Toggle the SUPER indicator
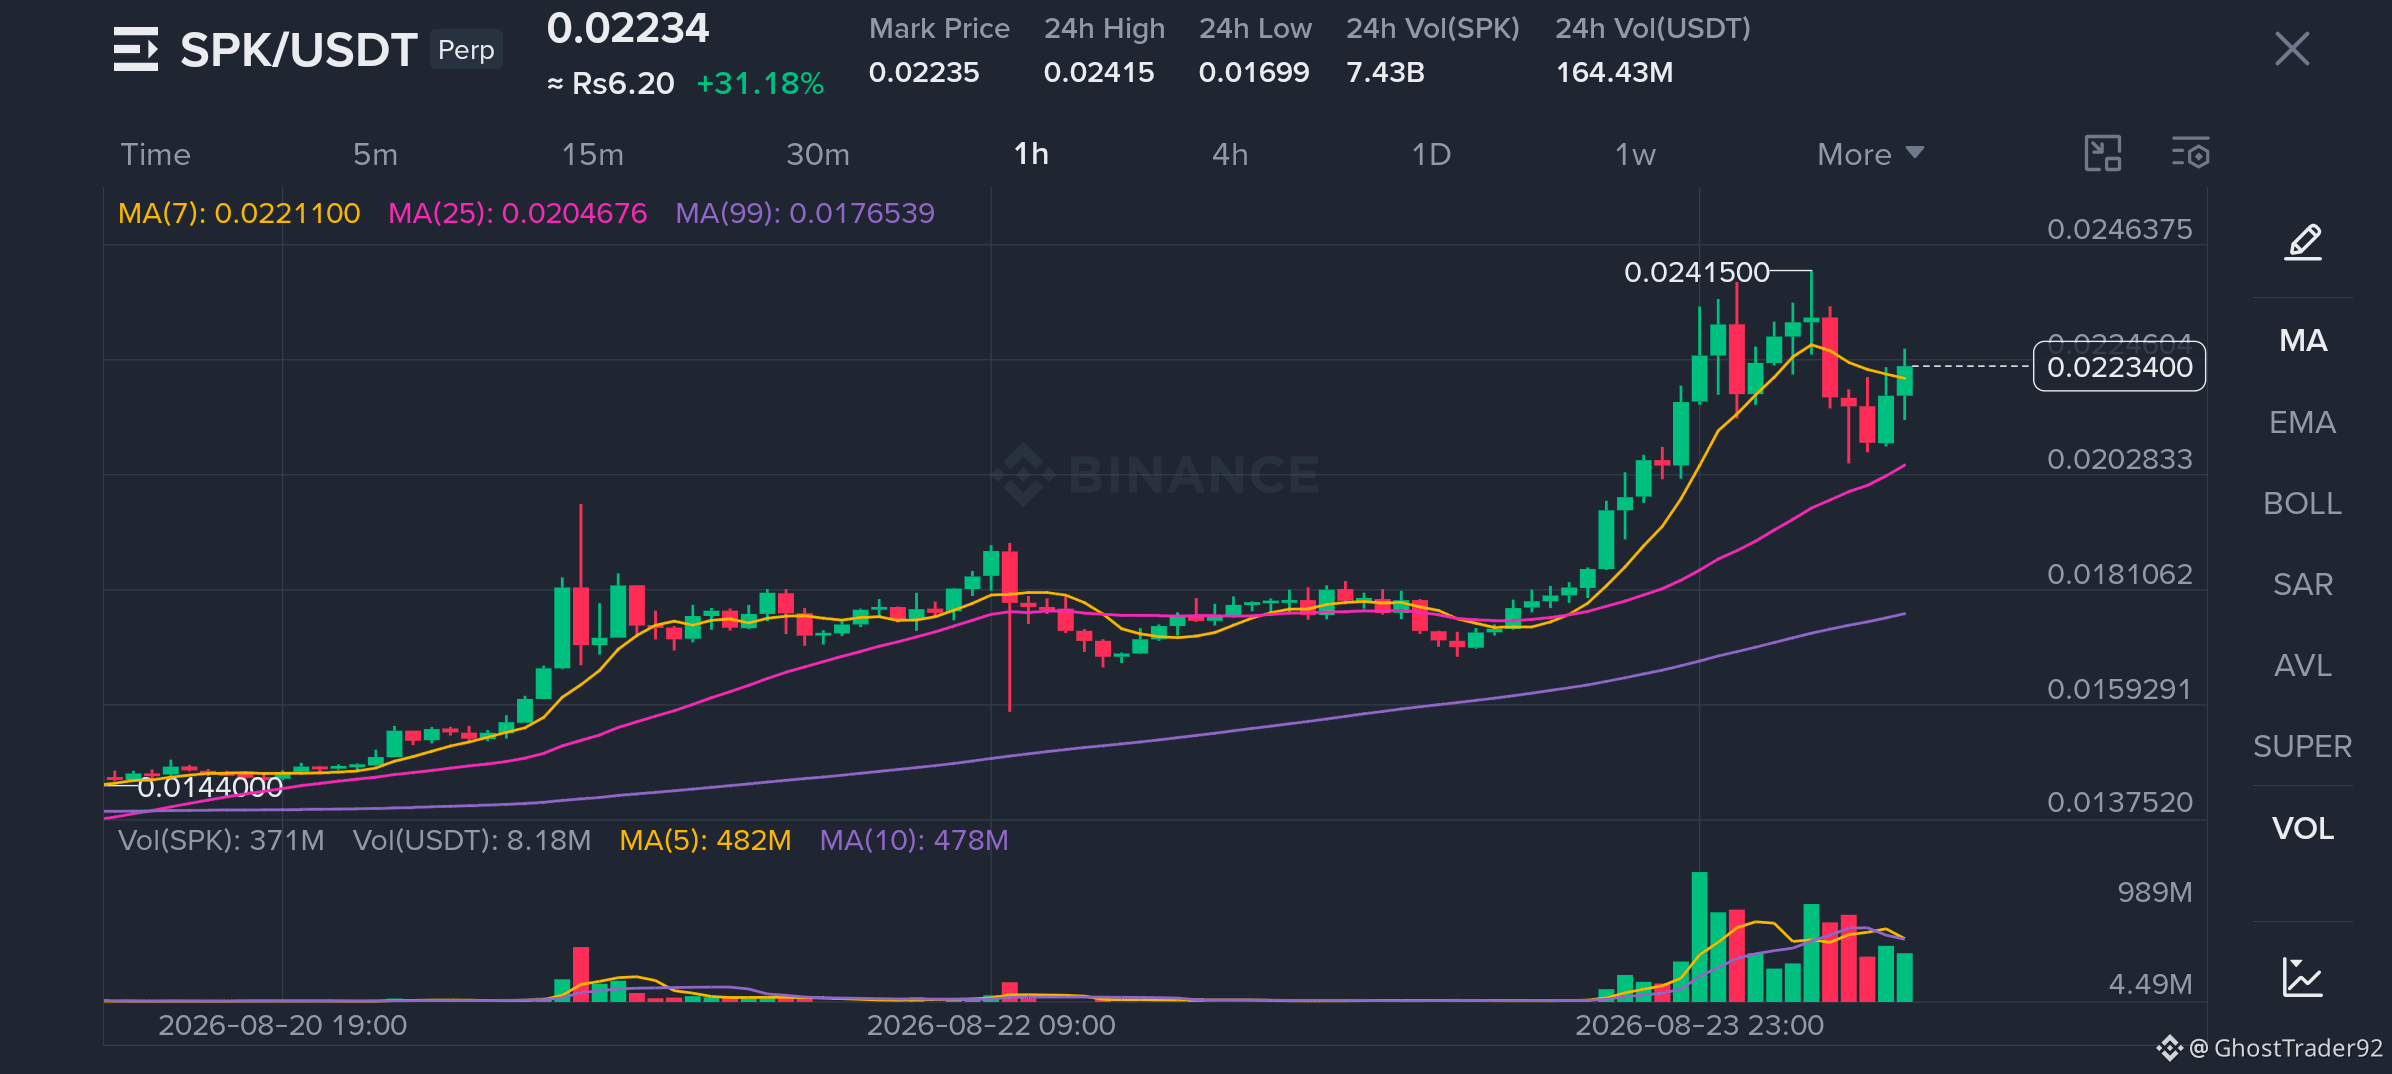Image resolution: width=2392 pixels, height=1074 pixels. (2303, 746)
